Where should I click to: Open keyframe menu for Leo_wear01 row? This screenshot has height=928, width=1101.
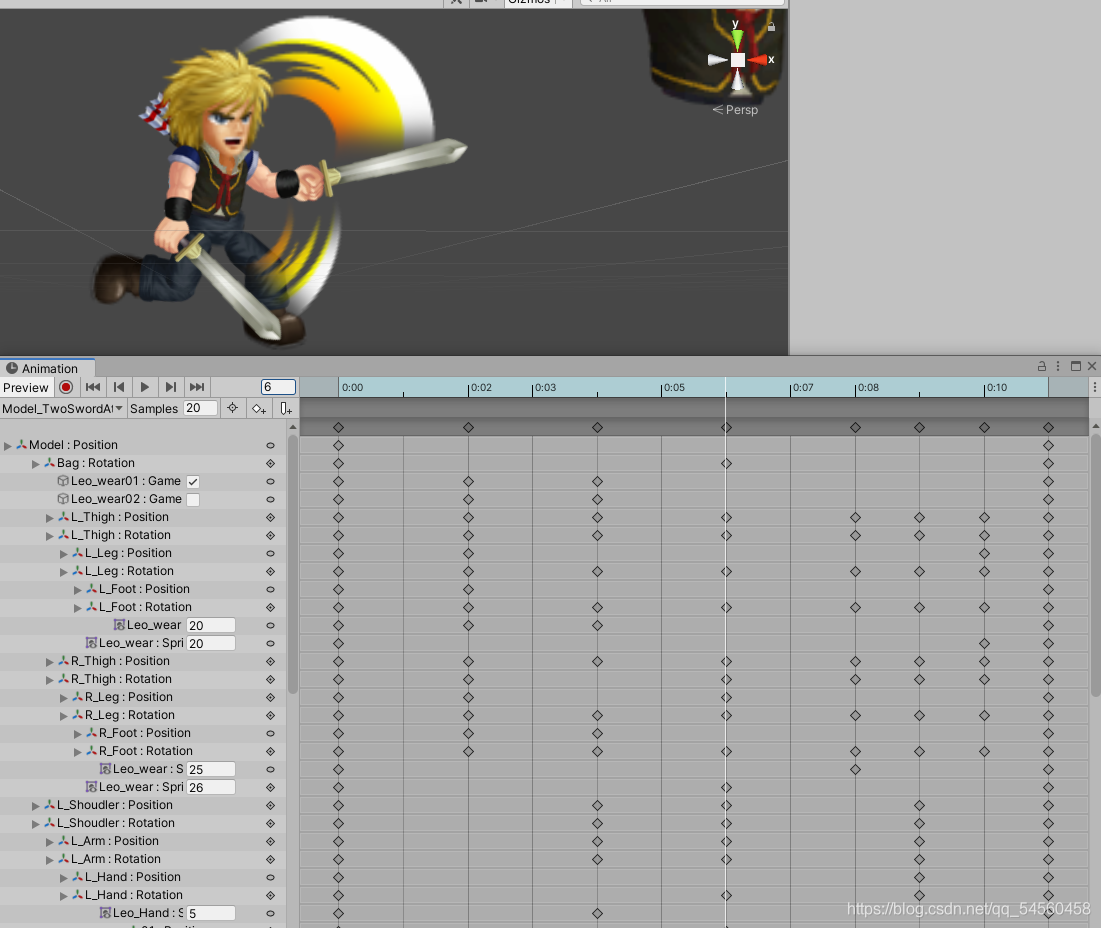point(270,482)
